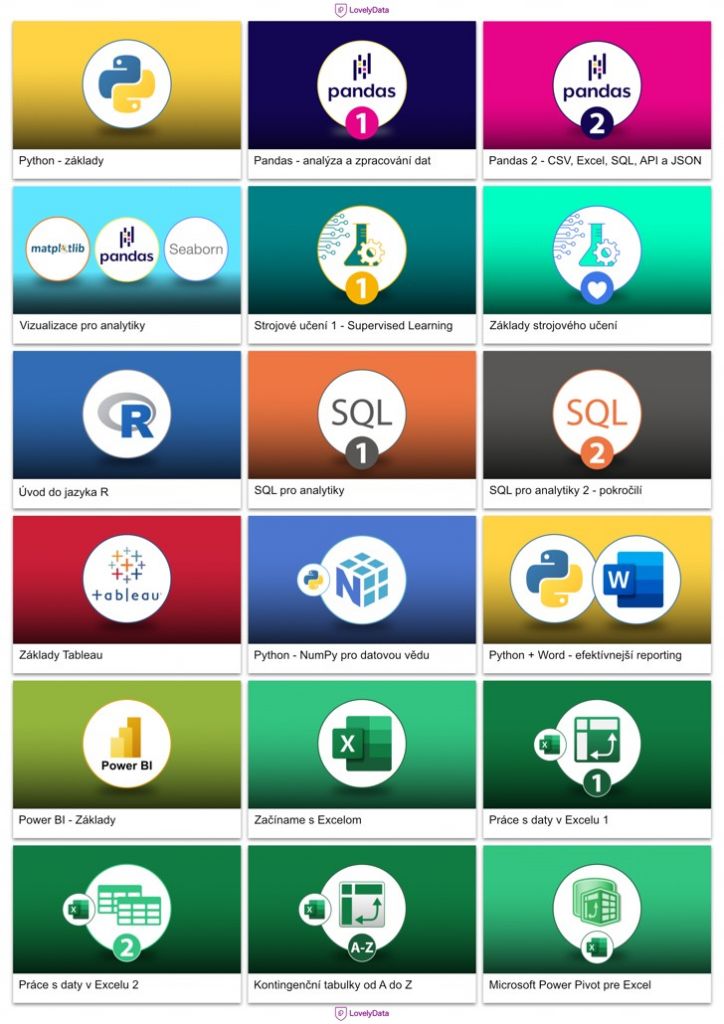724x1024 pixels.
Task: Click the Power BI logo icon
Action: (x=126, y=743)
